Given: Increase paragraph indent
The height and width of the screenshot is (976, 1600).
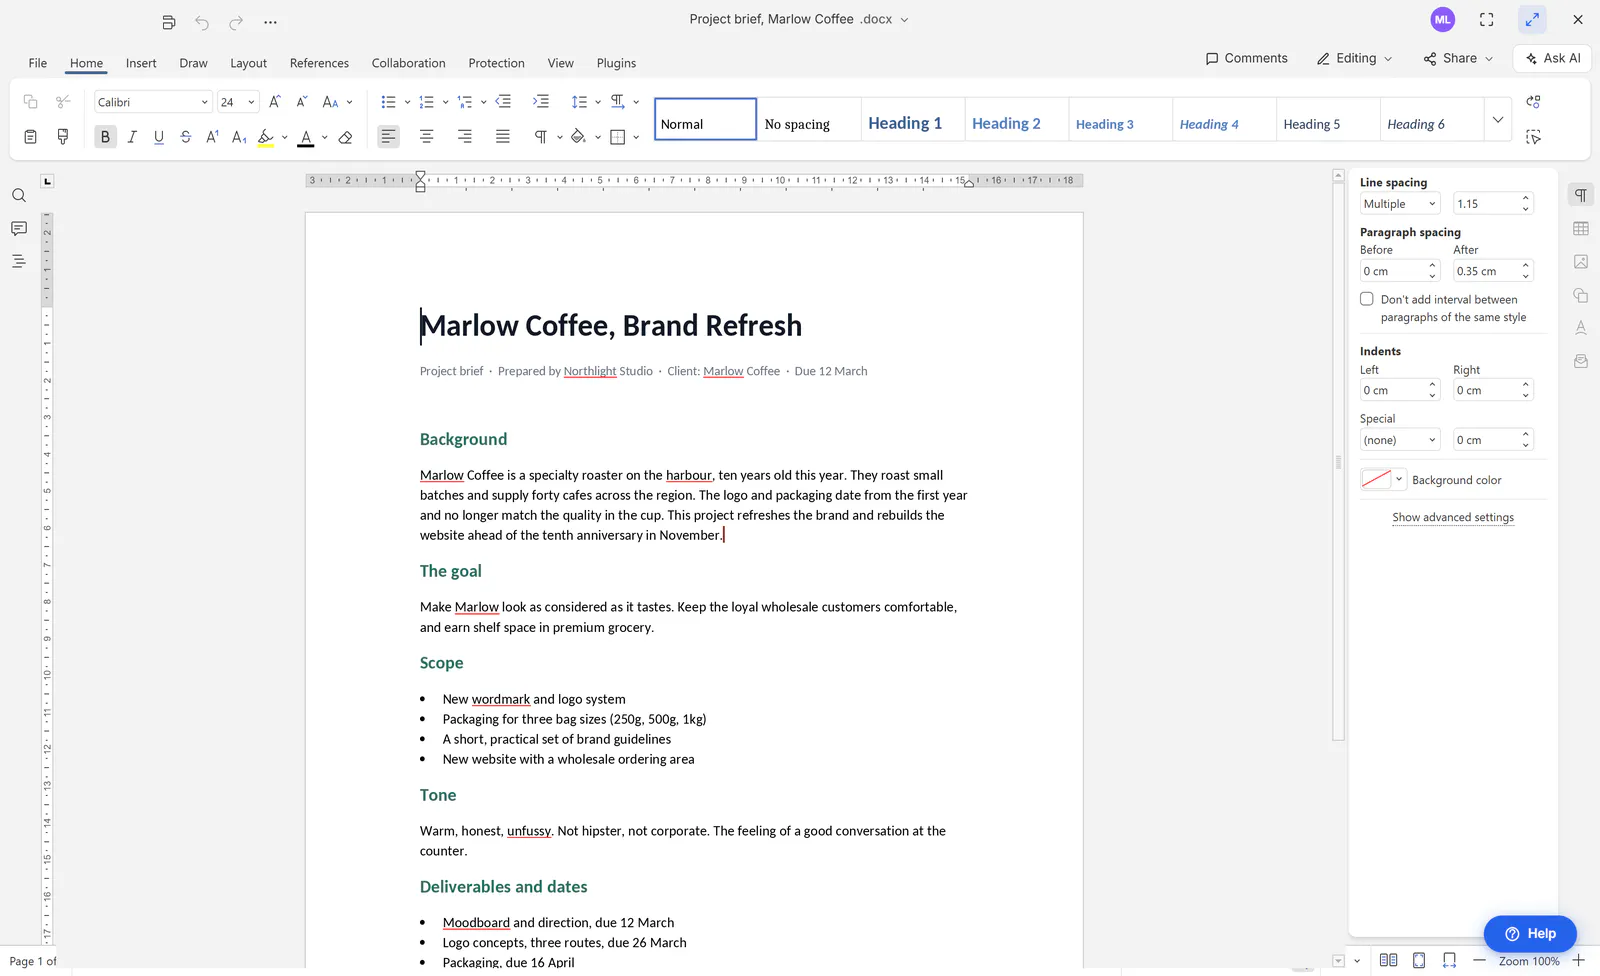Looking at the screenshot, I should coord(541,102).
